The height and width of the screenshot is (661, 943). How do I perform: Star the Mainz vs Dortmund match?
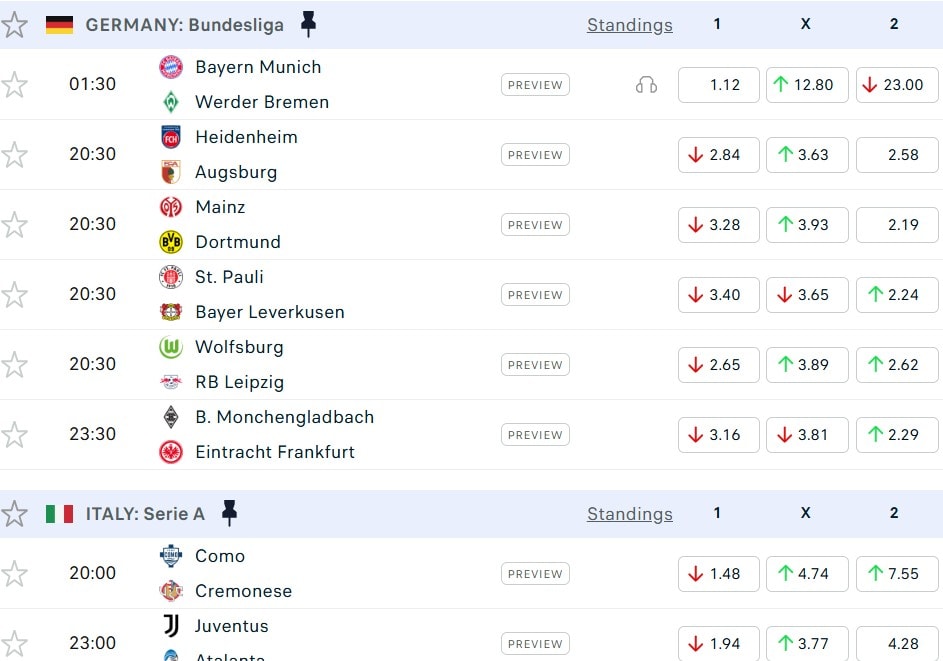[x=14, y=225]
